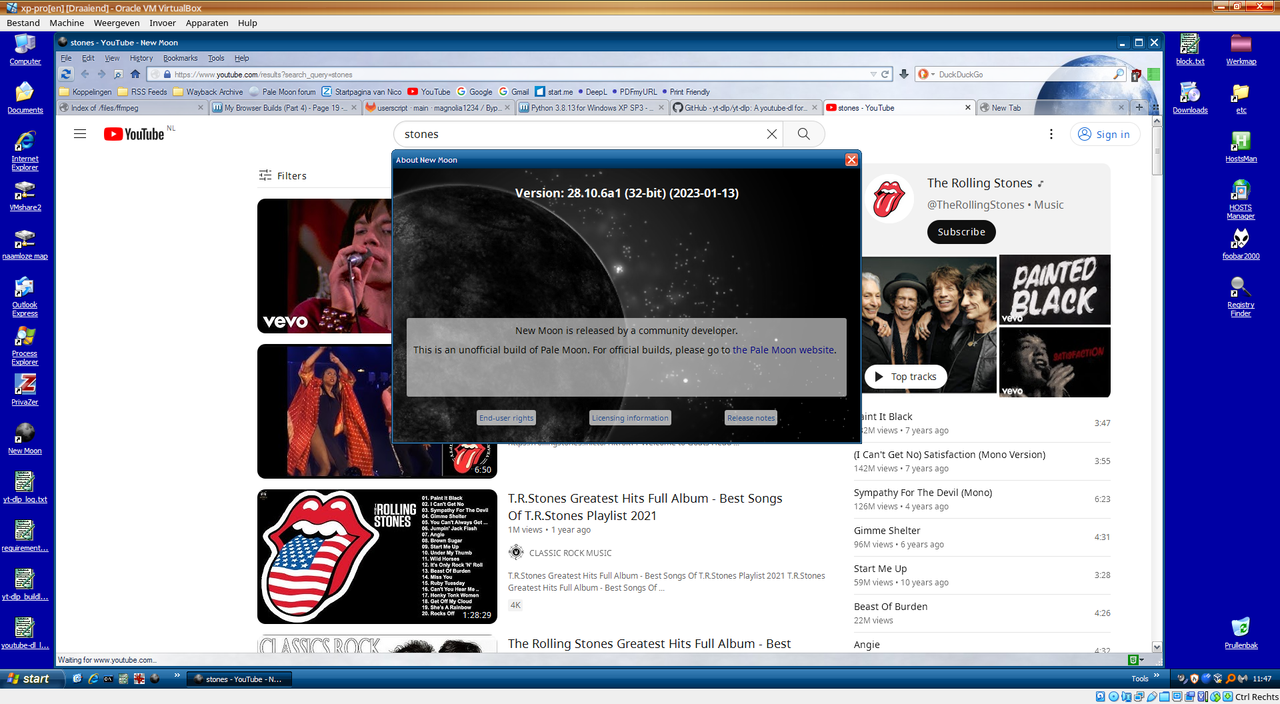The image size is (1280, 704).
Task: Close the About New Moon dialog
Action: [851, 160]
